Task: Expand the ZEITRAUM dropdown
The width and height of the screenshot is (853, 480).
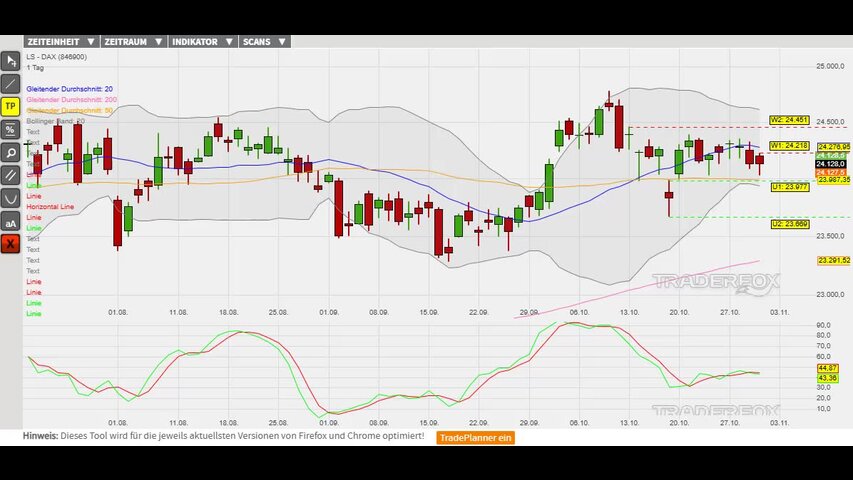Action: [133, 42]
